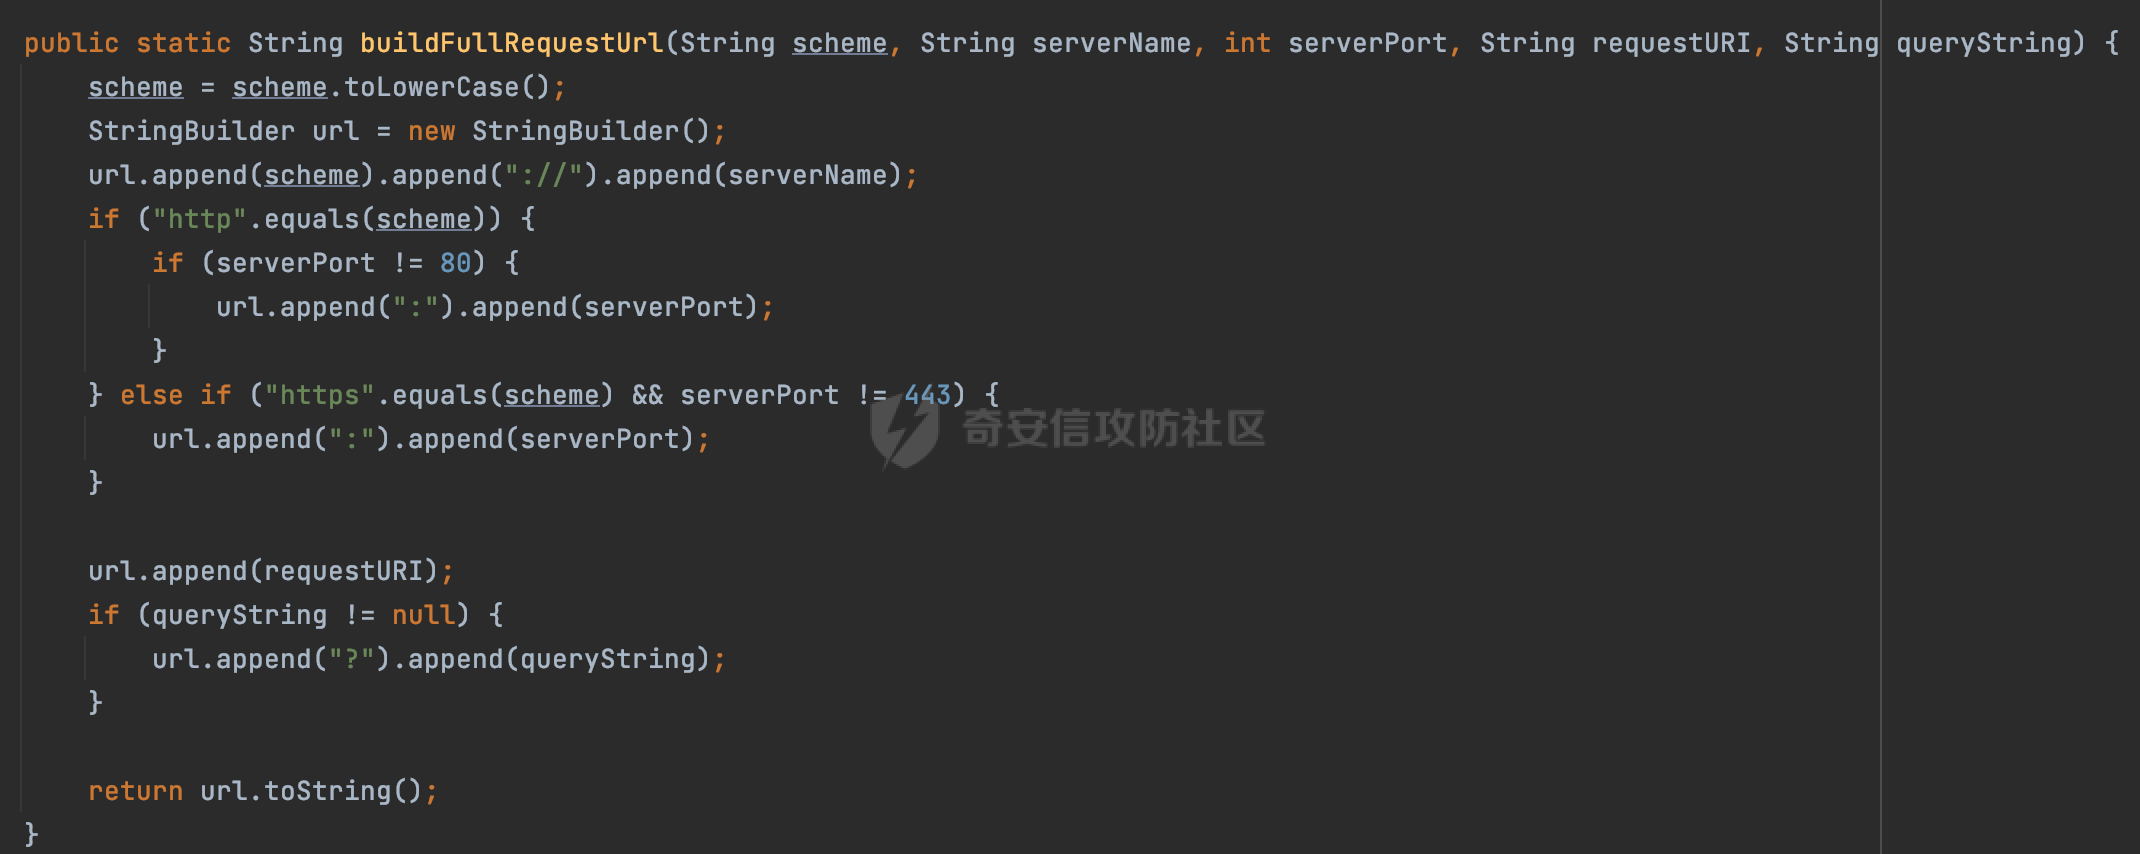Click the "https" string literal
The image size is (2140, 854).
319,395
